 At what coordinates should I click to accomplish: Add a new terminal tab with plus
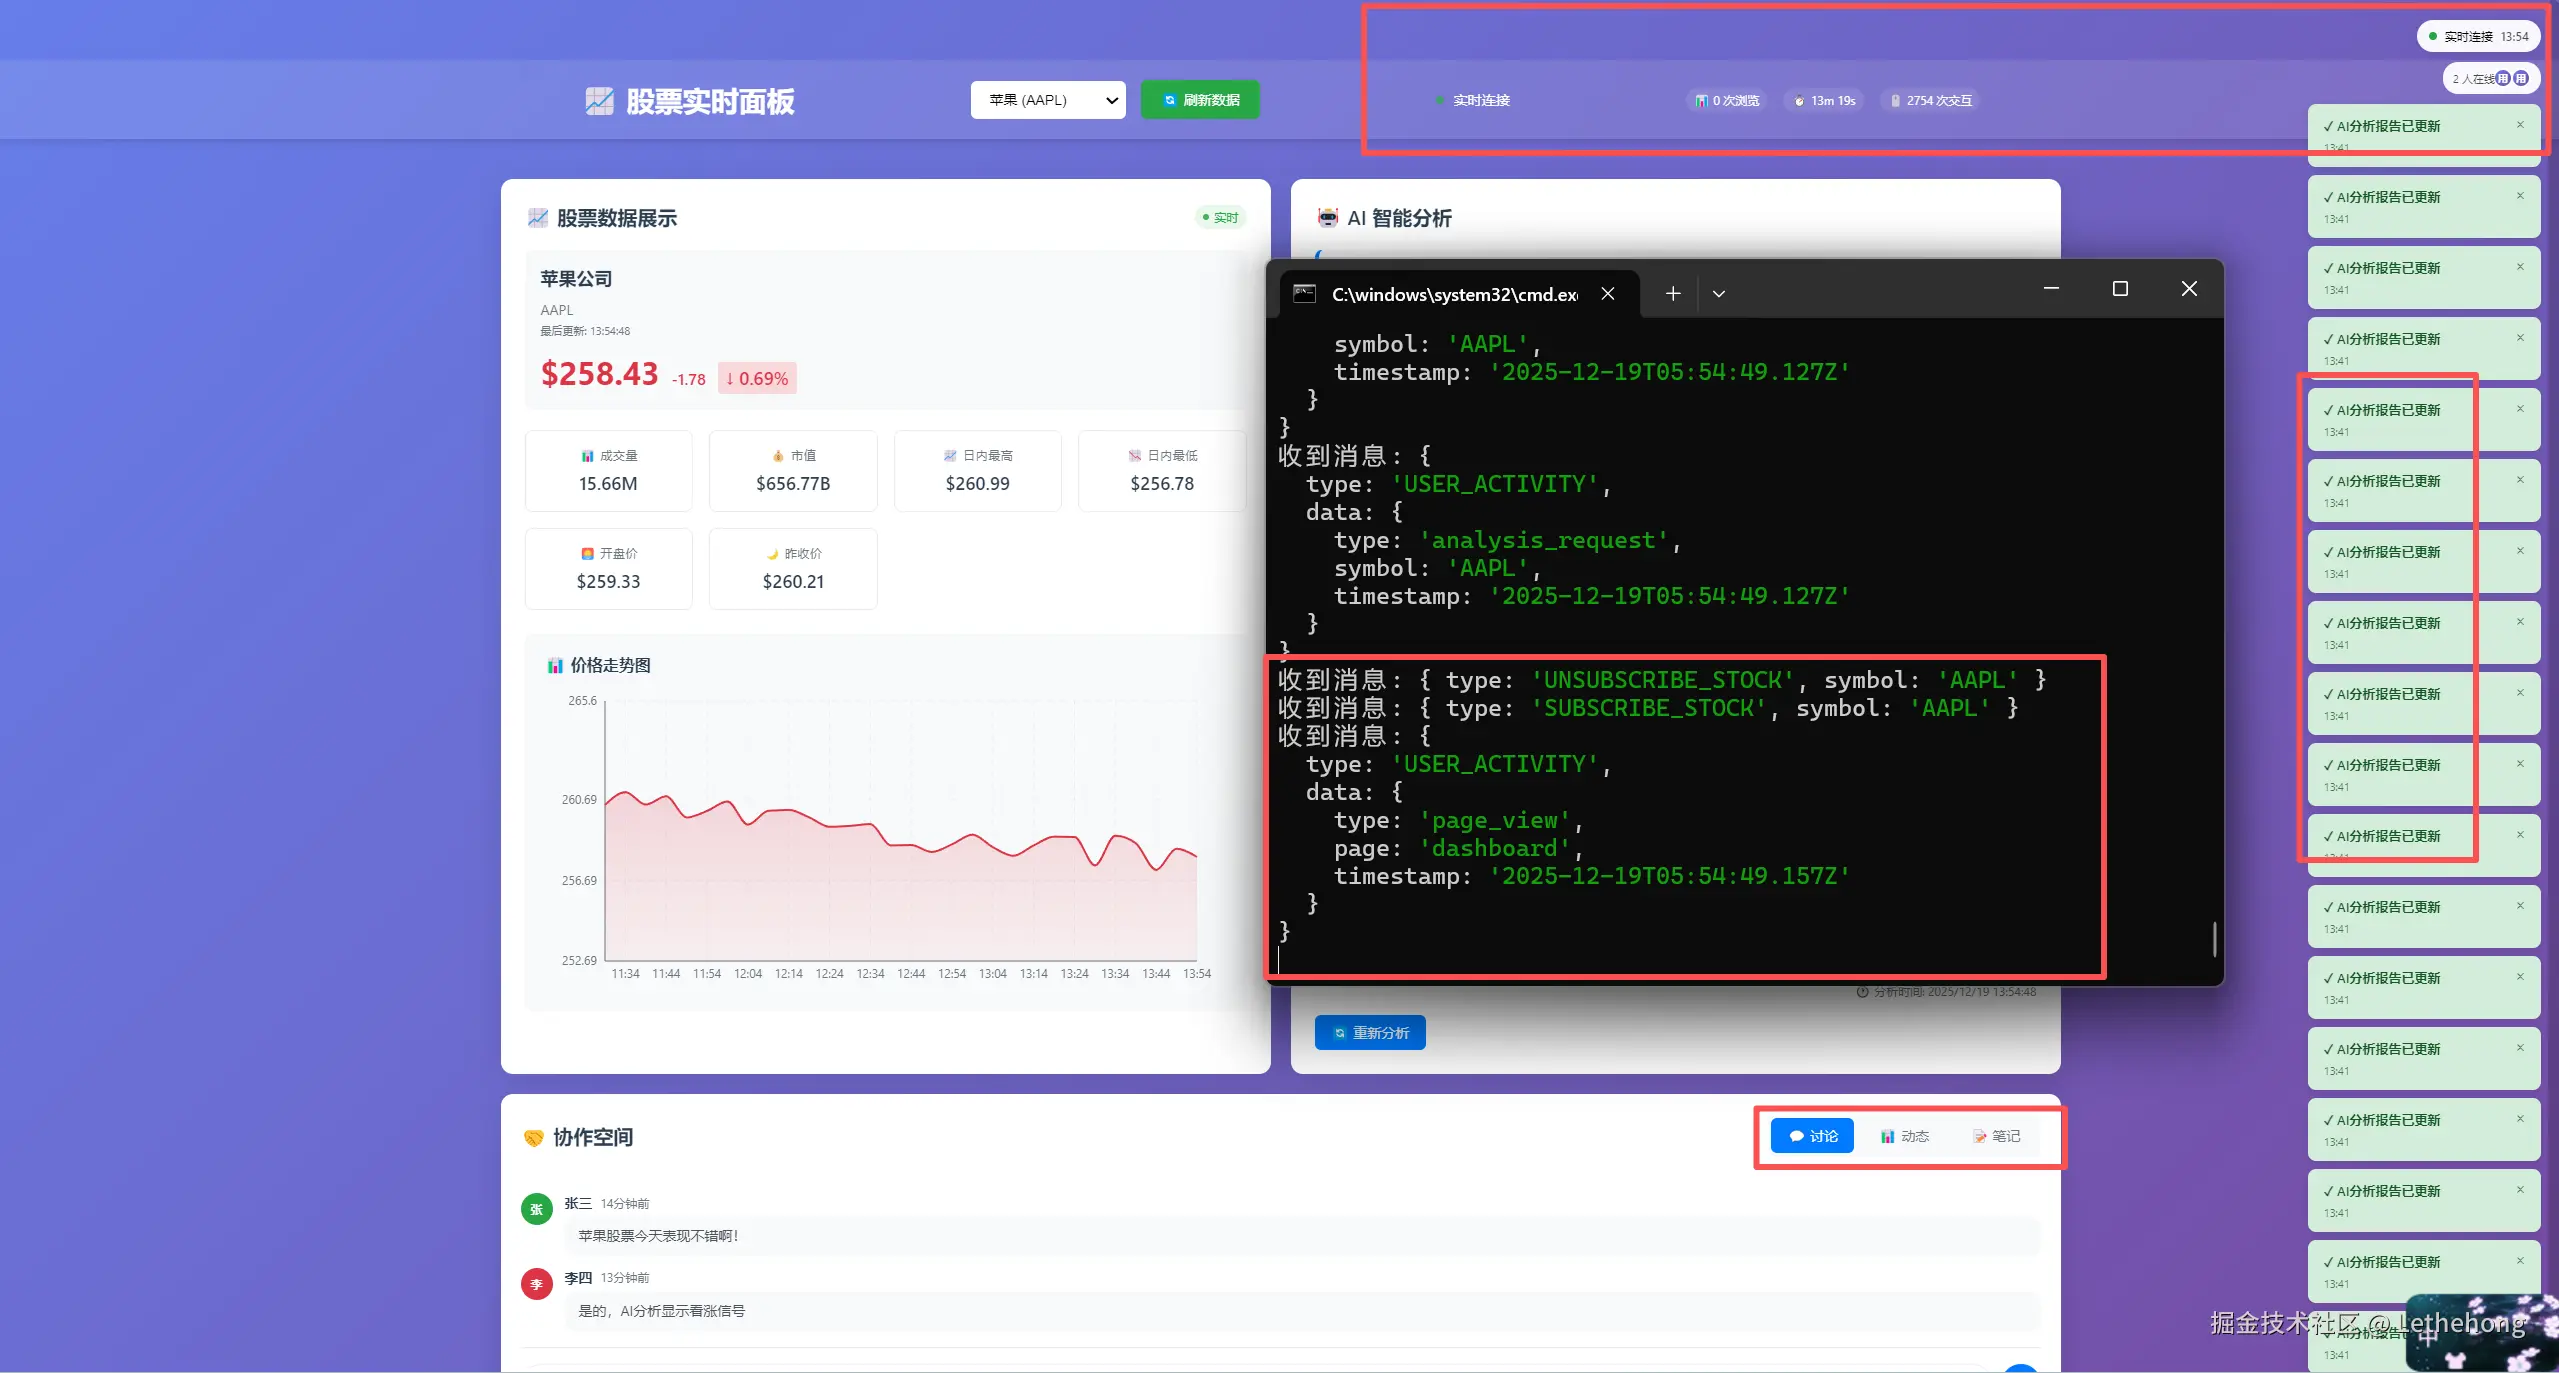(x=1672, y=294)
